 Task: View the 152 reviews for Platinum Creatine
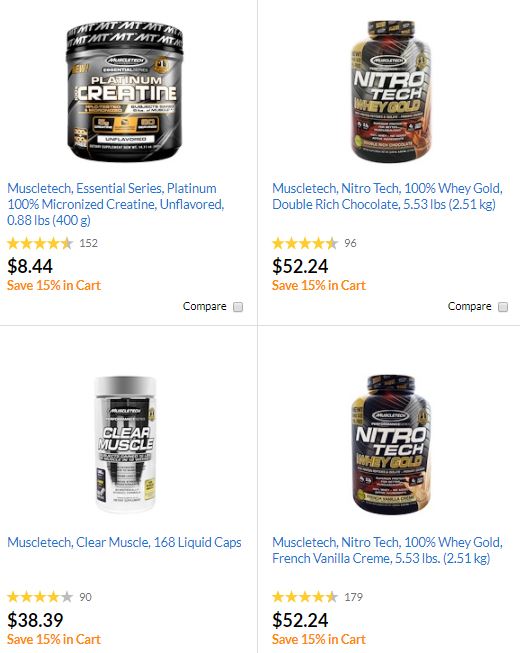click(88, 243)
